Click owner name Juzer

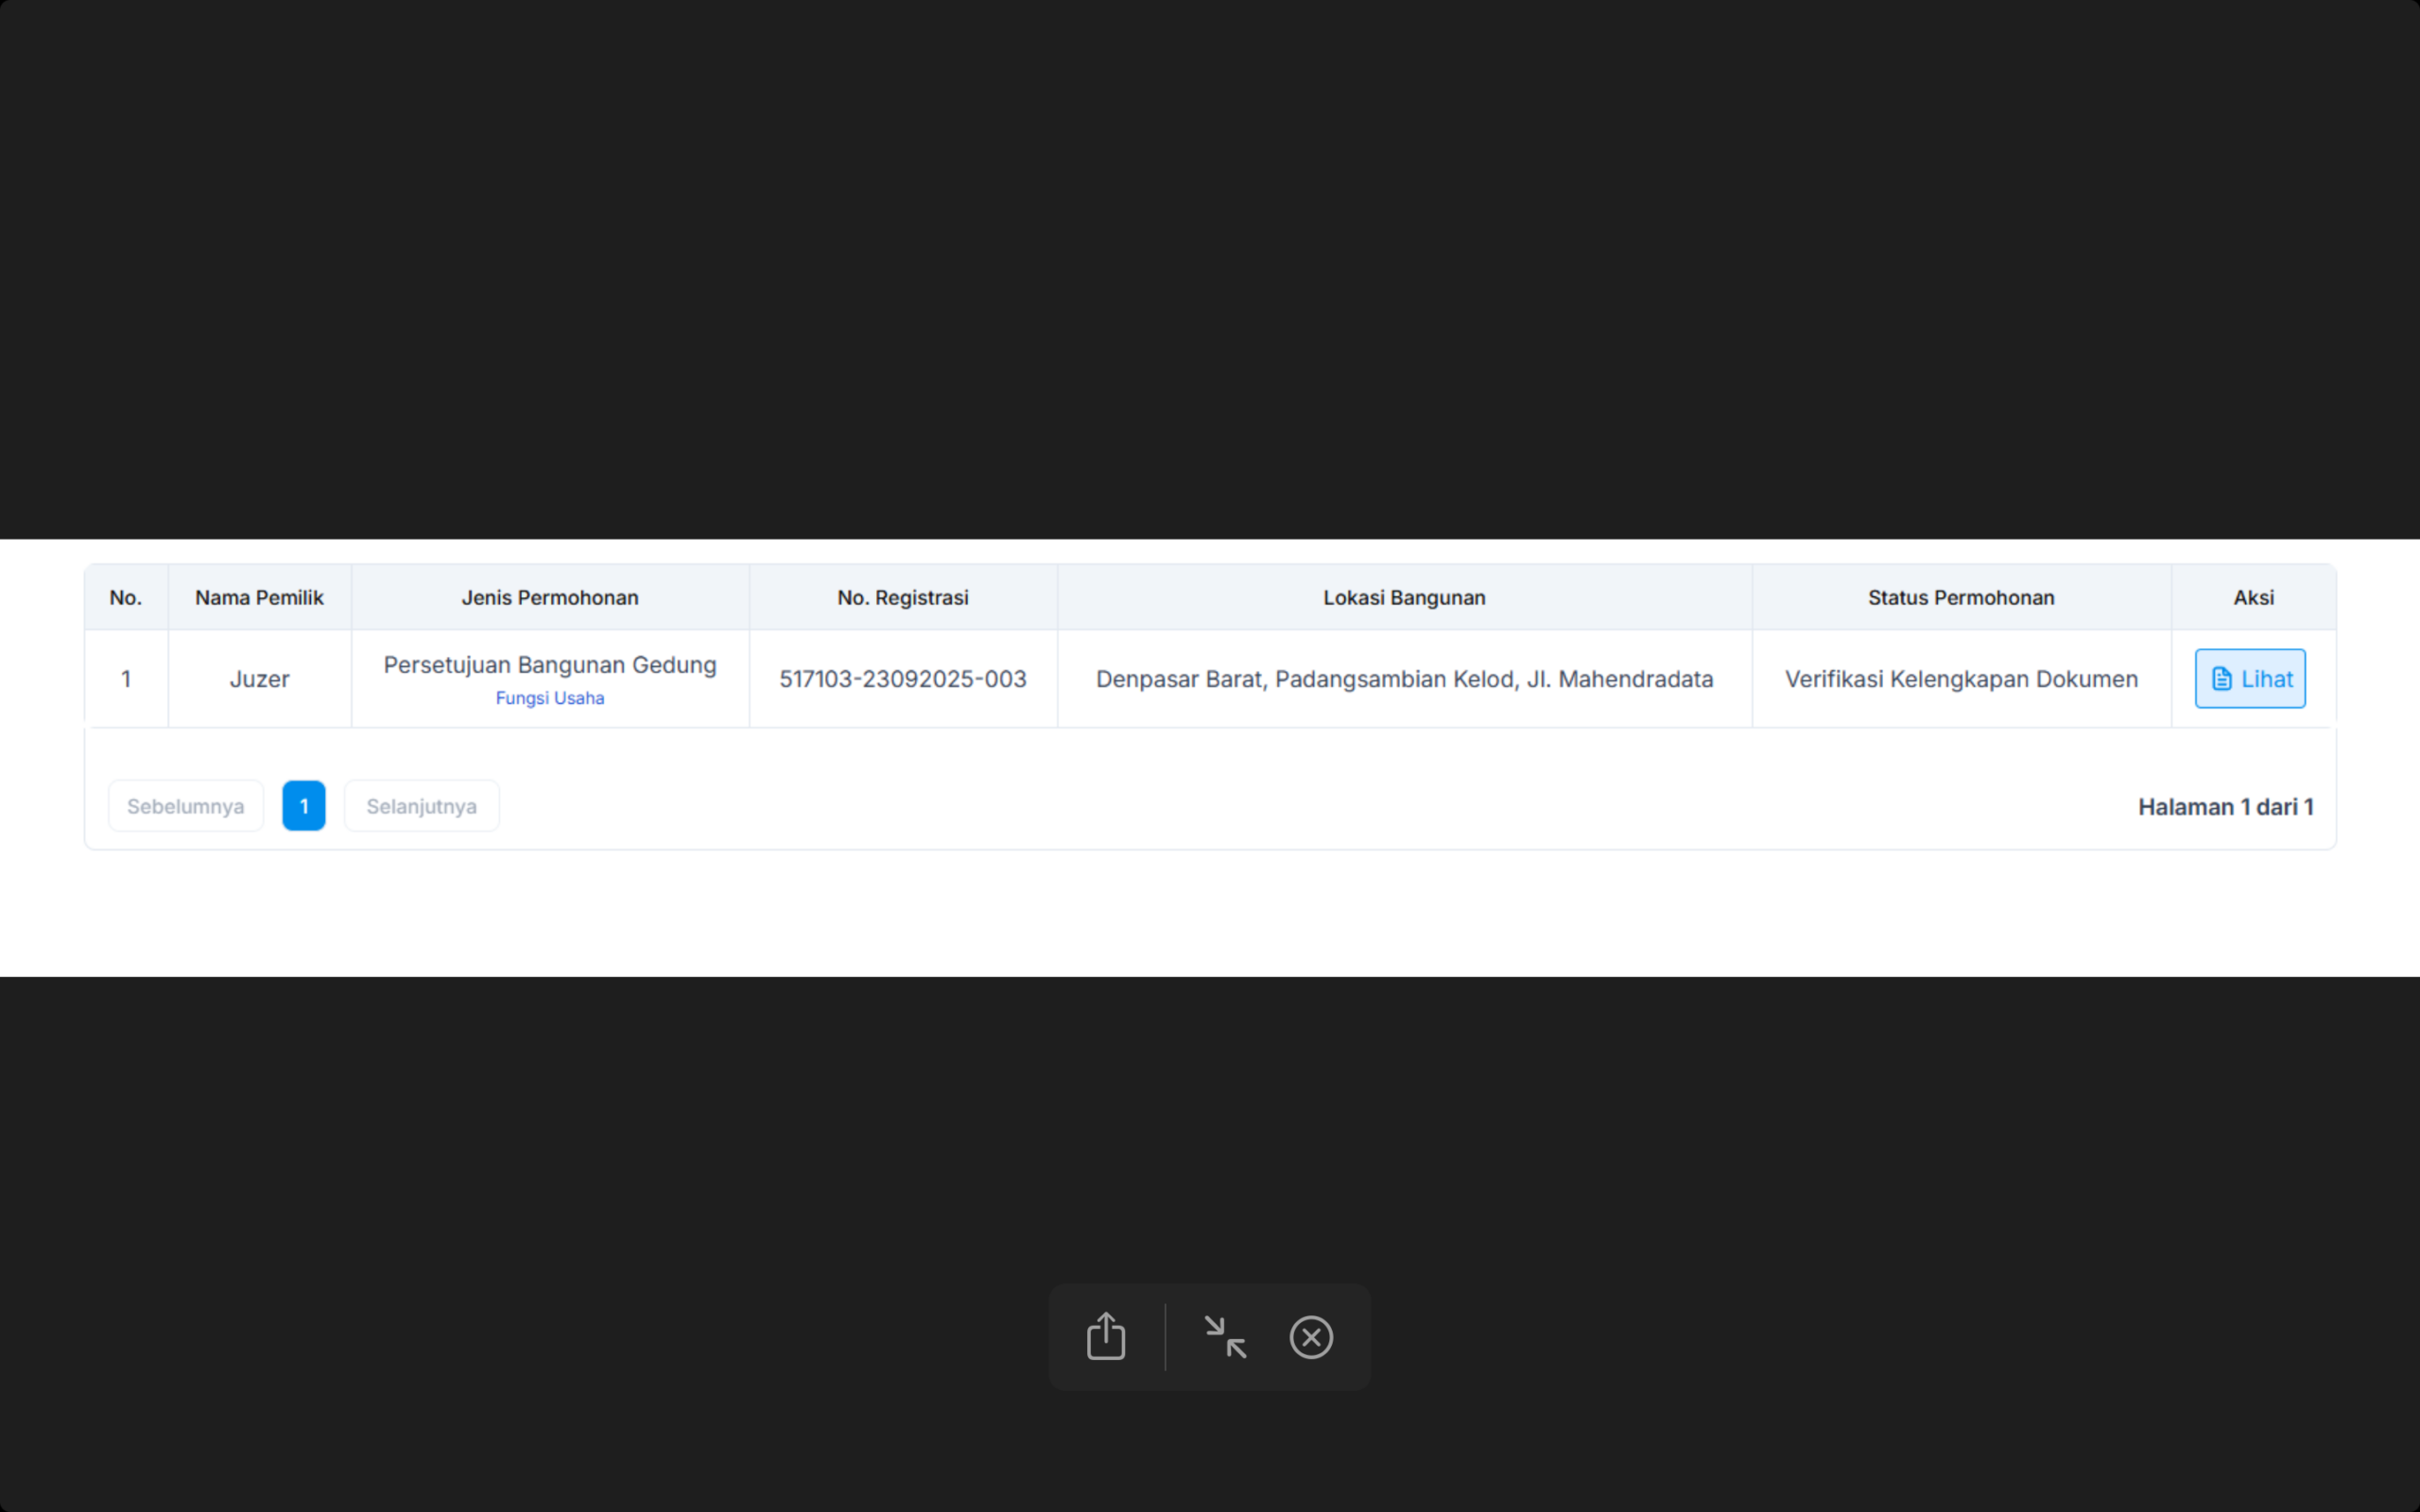pyautogui.click(x=259, y=679)
